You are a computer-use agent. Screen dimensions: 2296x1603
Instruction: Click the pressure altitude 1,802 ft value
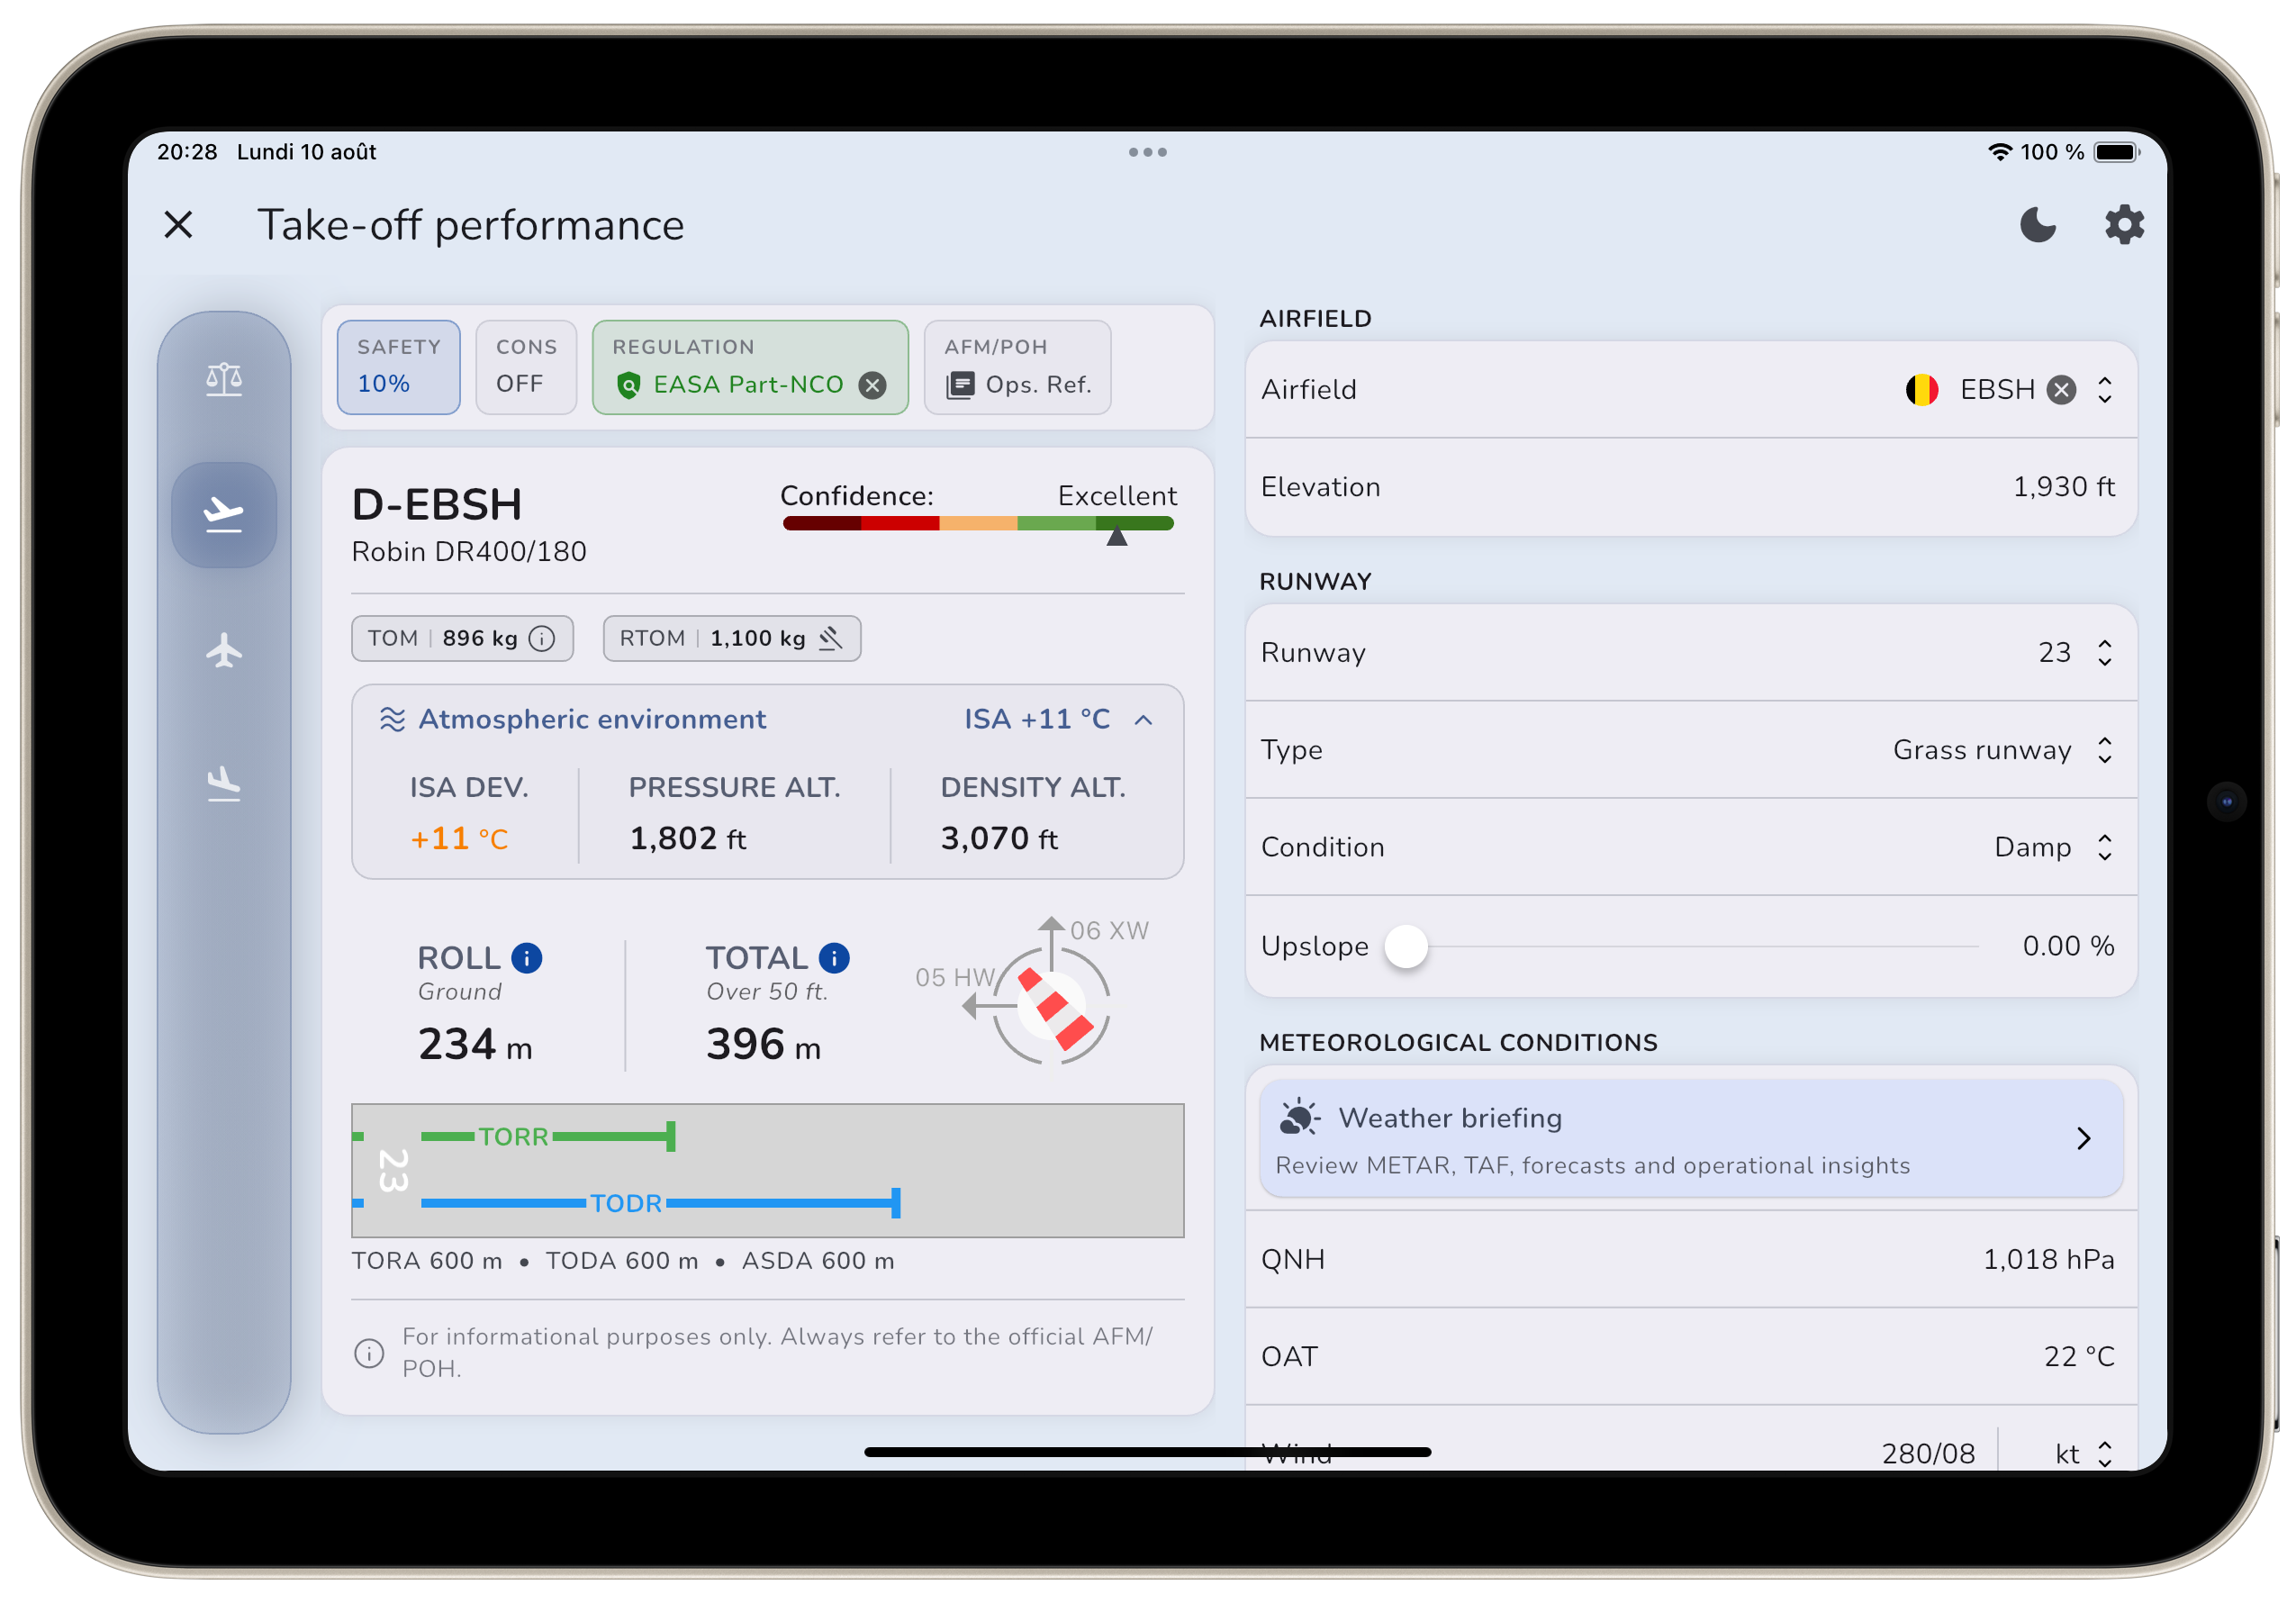[688, 838]
